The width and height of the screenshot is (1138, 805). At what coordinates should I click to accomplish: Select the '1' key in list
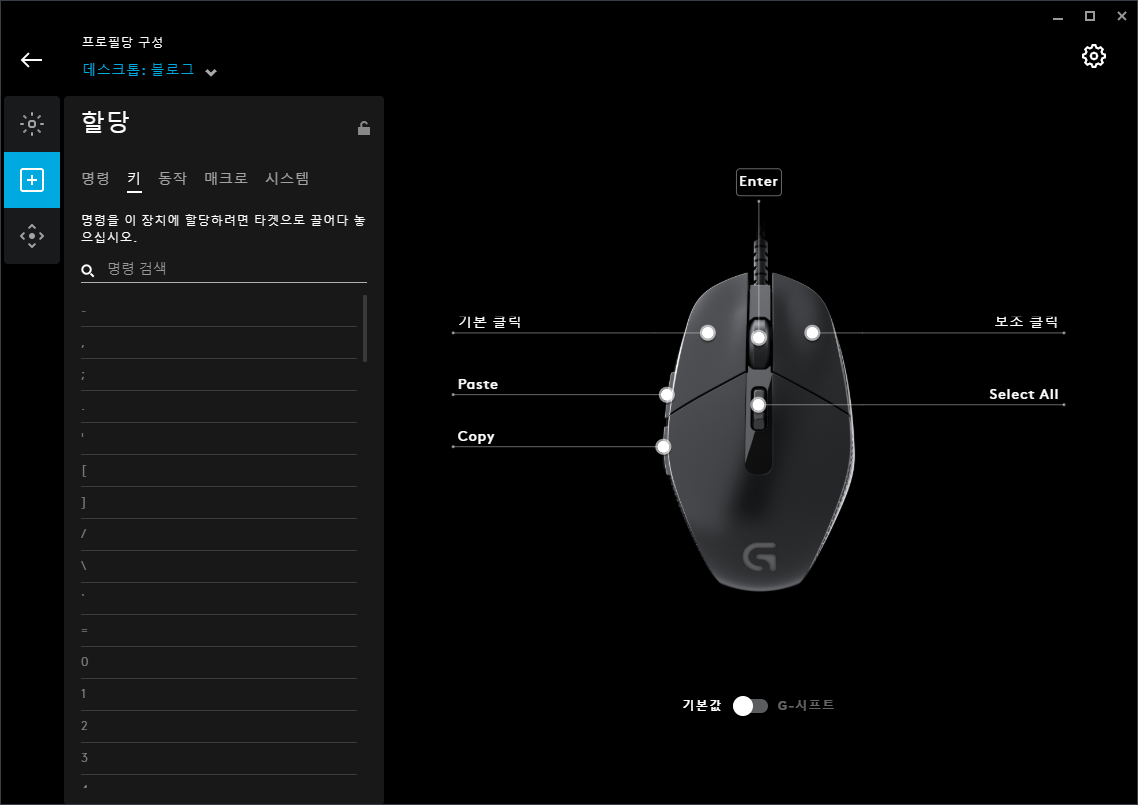point(219,694)
